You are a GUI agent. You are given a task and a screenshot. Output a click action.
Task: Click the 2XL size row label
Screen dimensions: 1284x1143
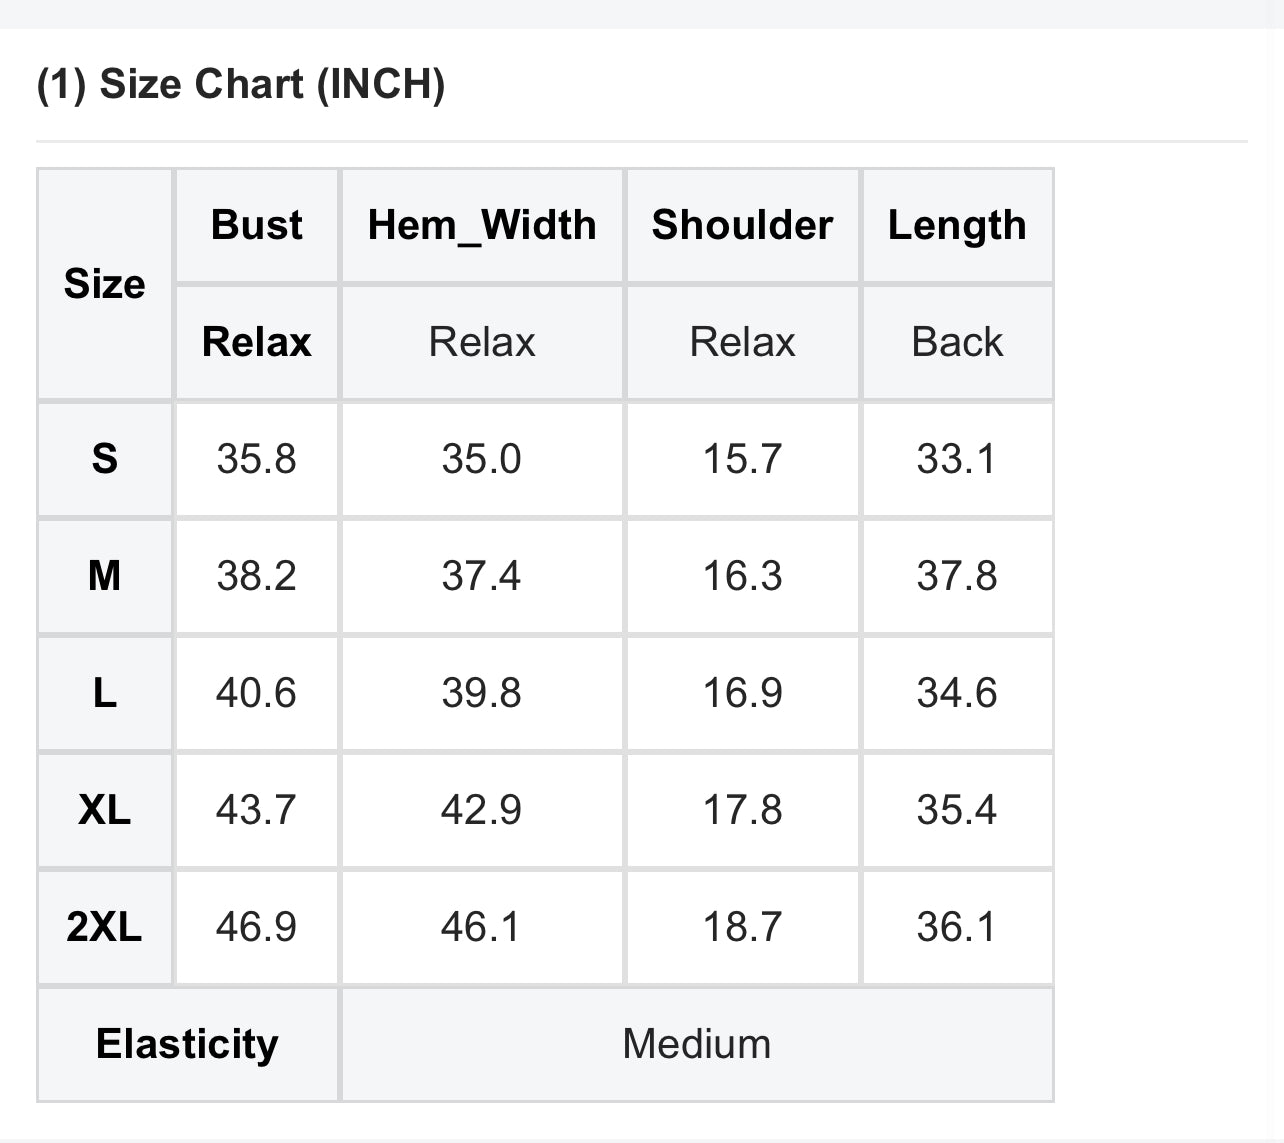point(105,927)
